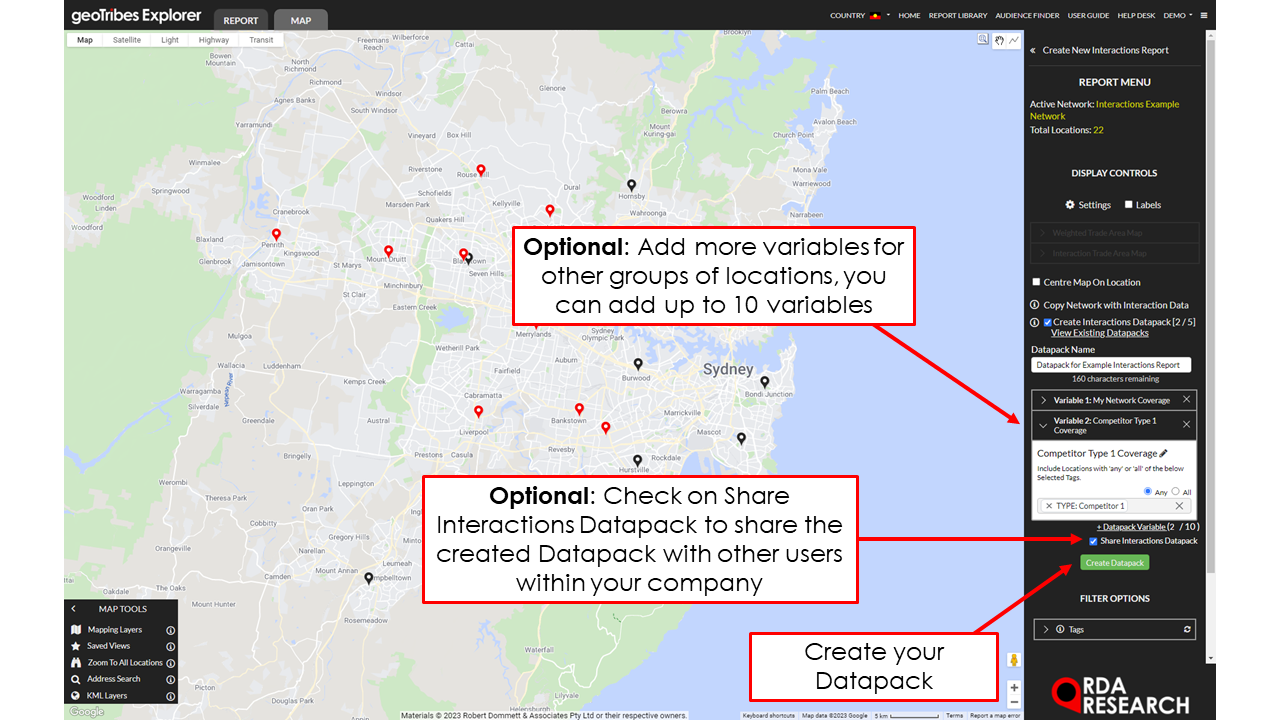Viewport: 1280px width, 720px height.
Task: Click info icon in Tags filter row
Action: 1060,629
